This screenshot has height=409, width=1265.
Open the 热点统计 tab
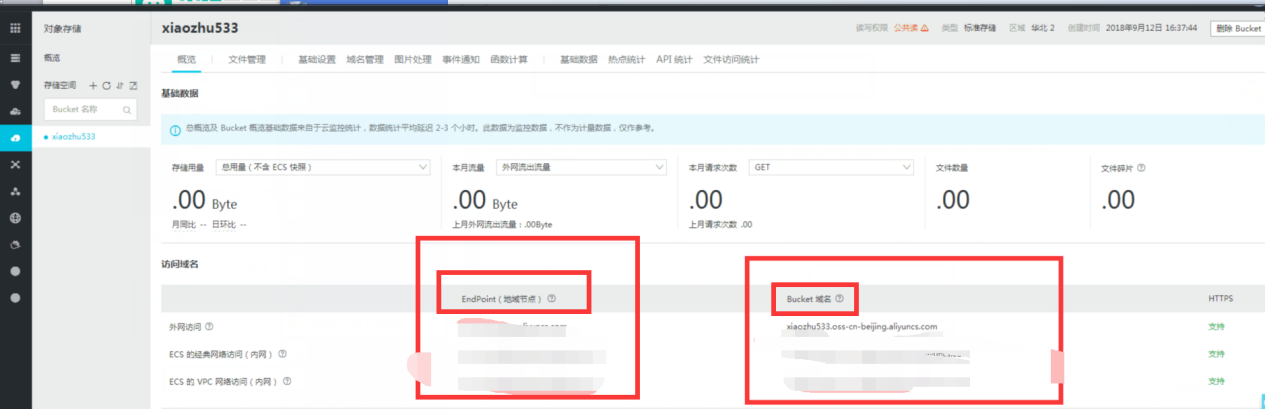(627, 60)
